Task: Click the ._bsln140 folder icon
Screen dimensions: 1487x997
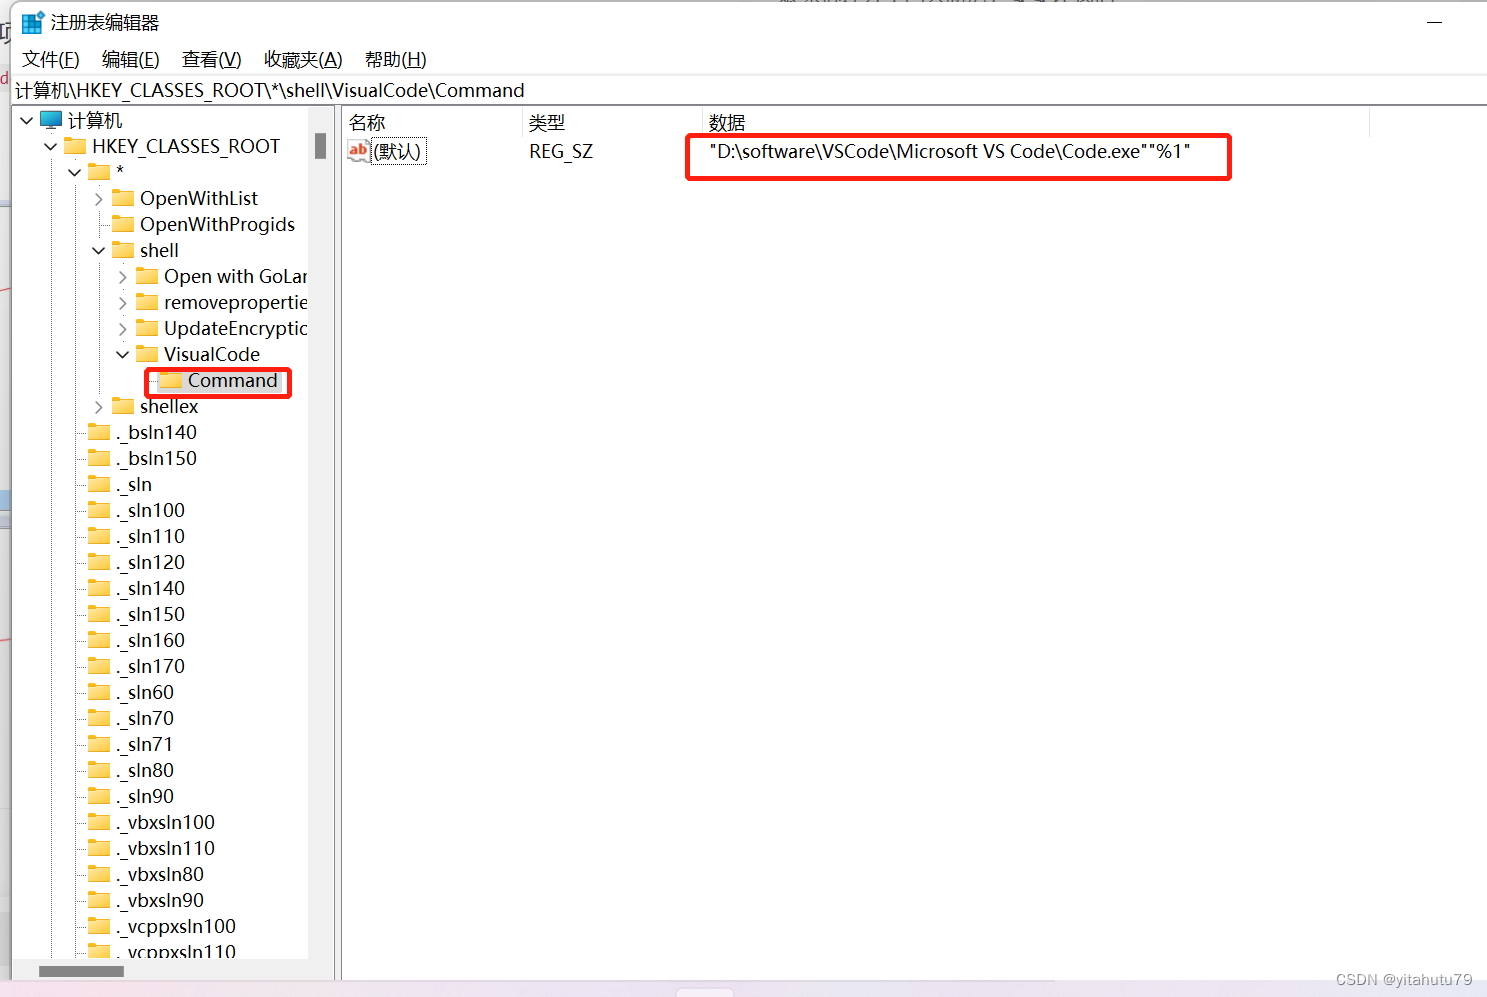Action: click(99, 432)
